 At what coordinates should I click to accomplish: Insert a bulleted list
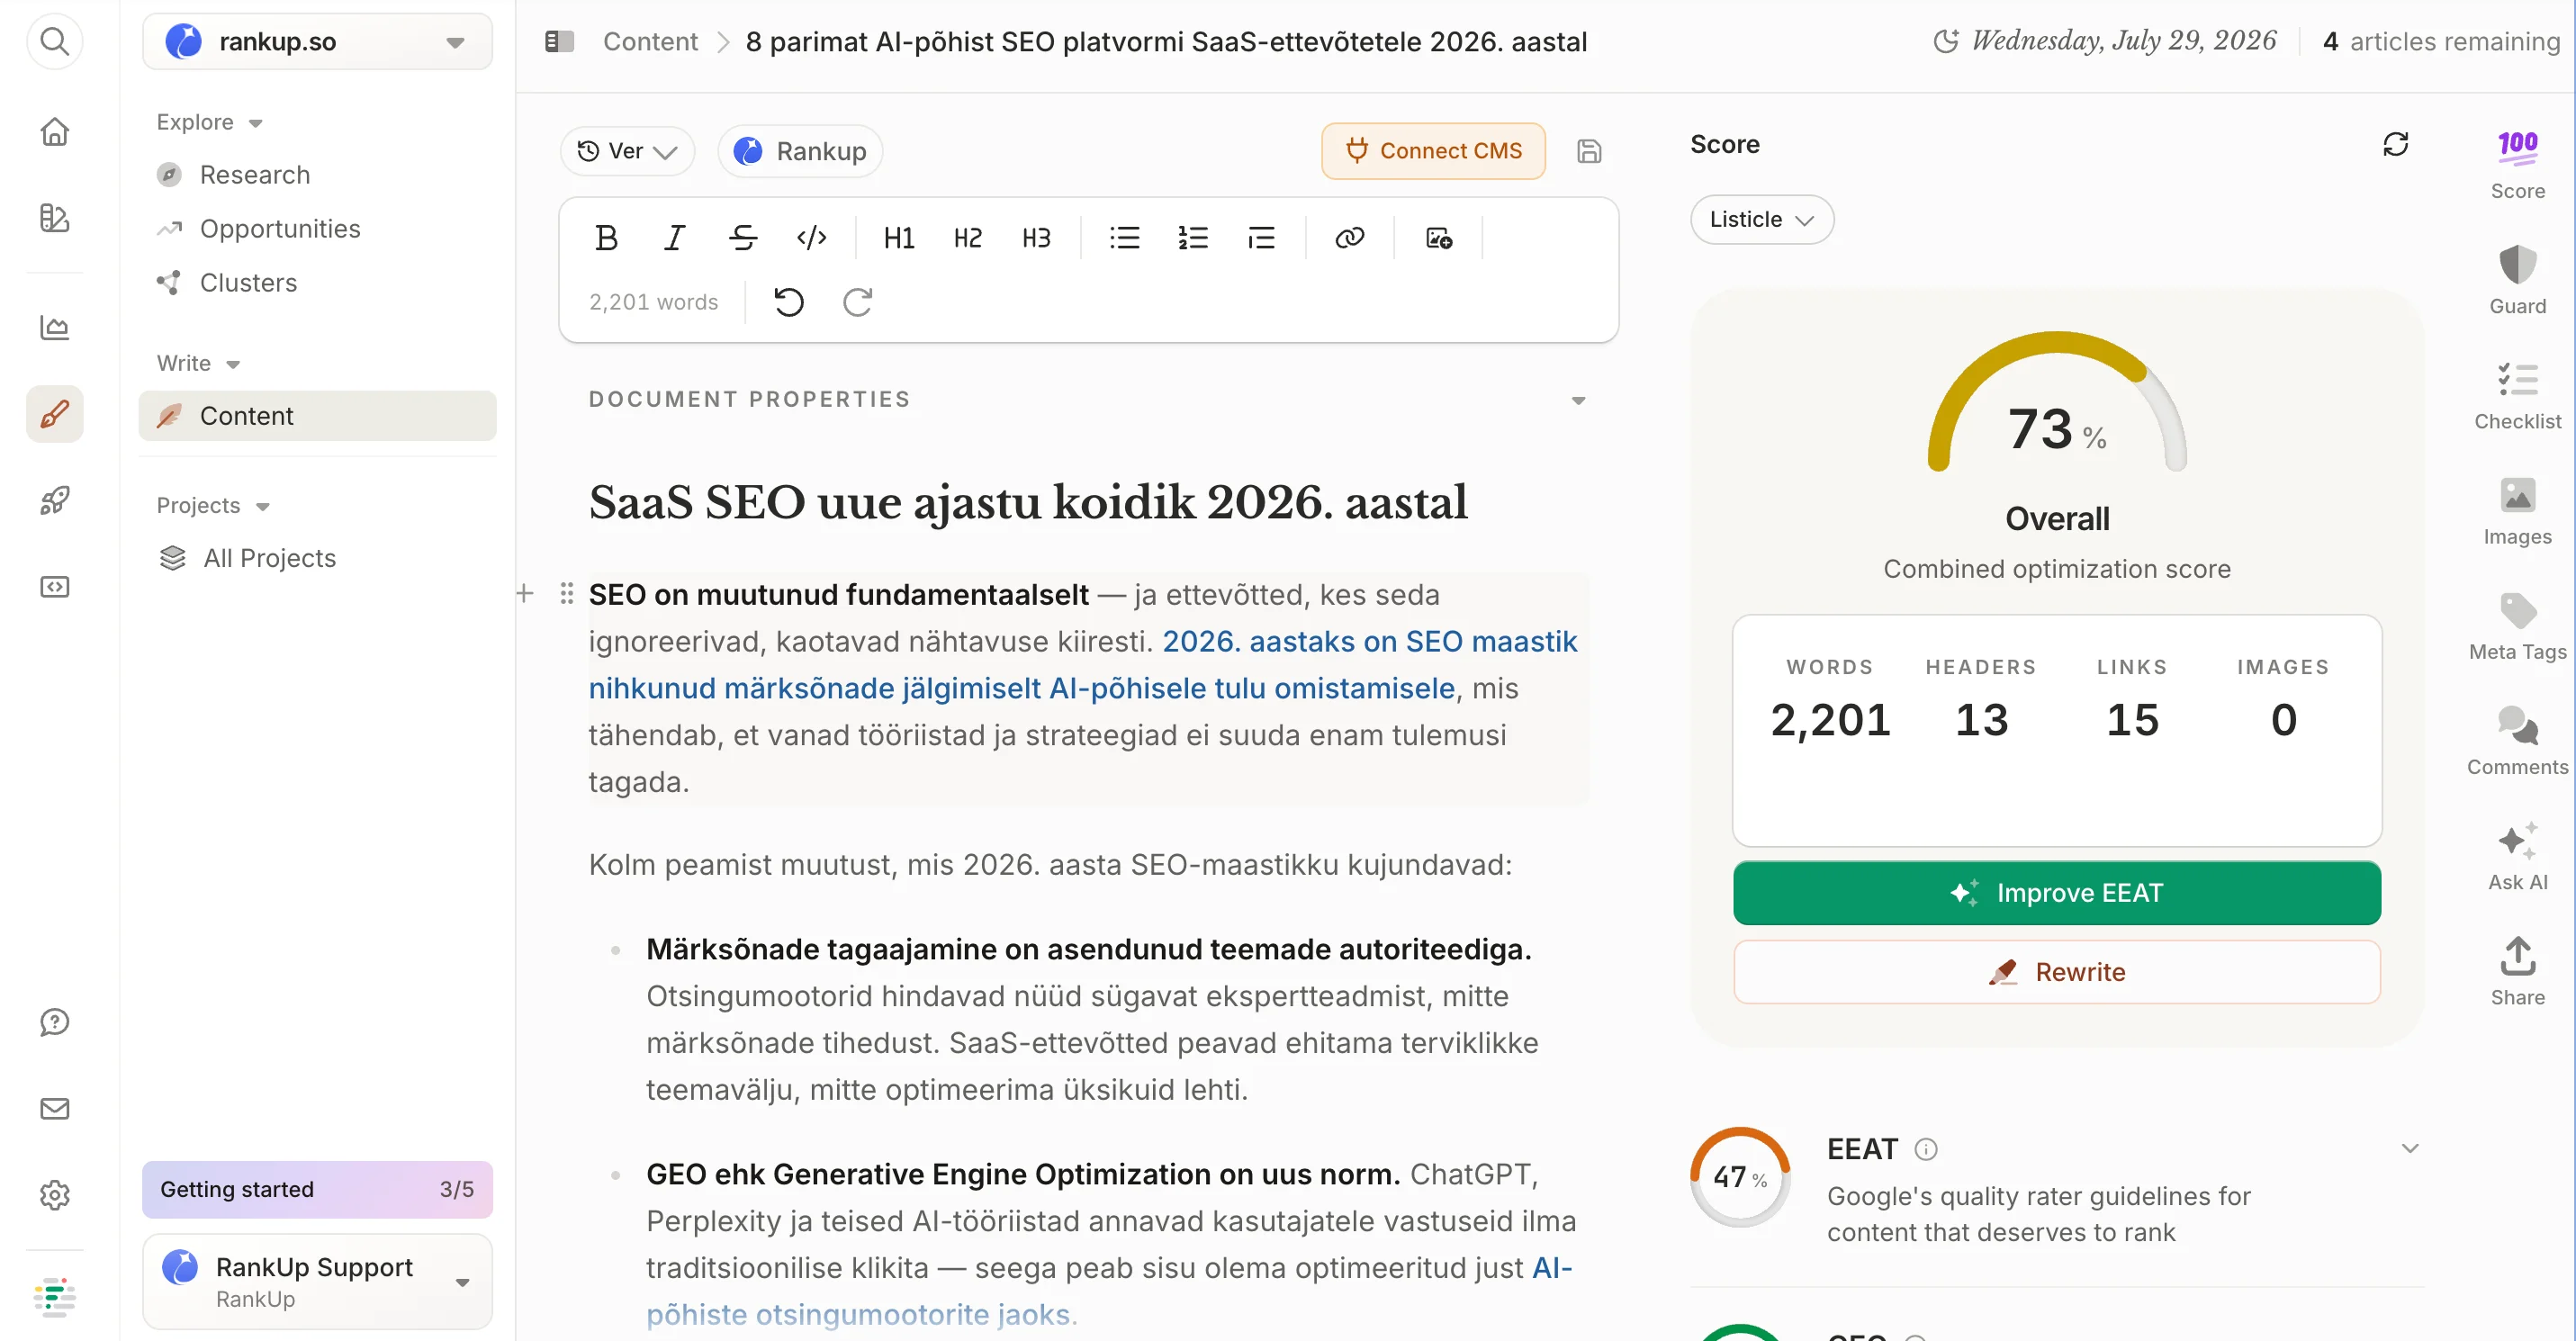(x=1124, y=238)
